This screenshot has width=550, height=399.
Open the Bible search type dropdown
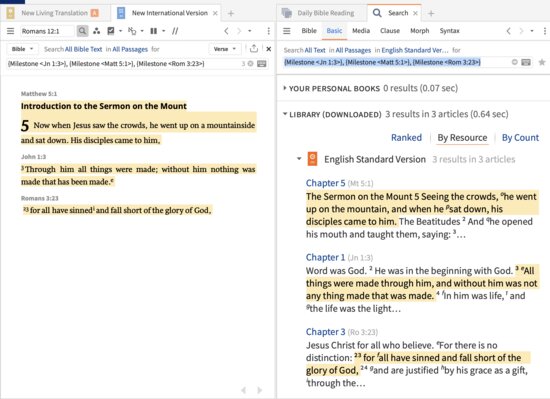[x=22, y=49]
